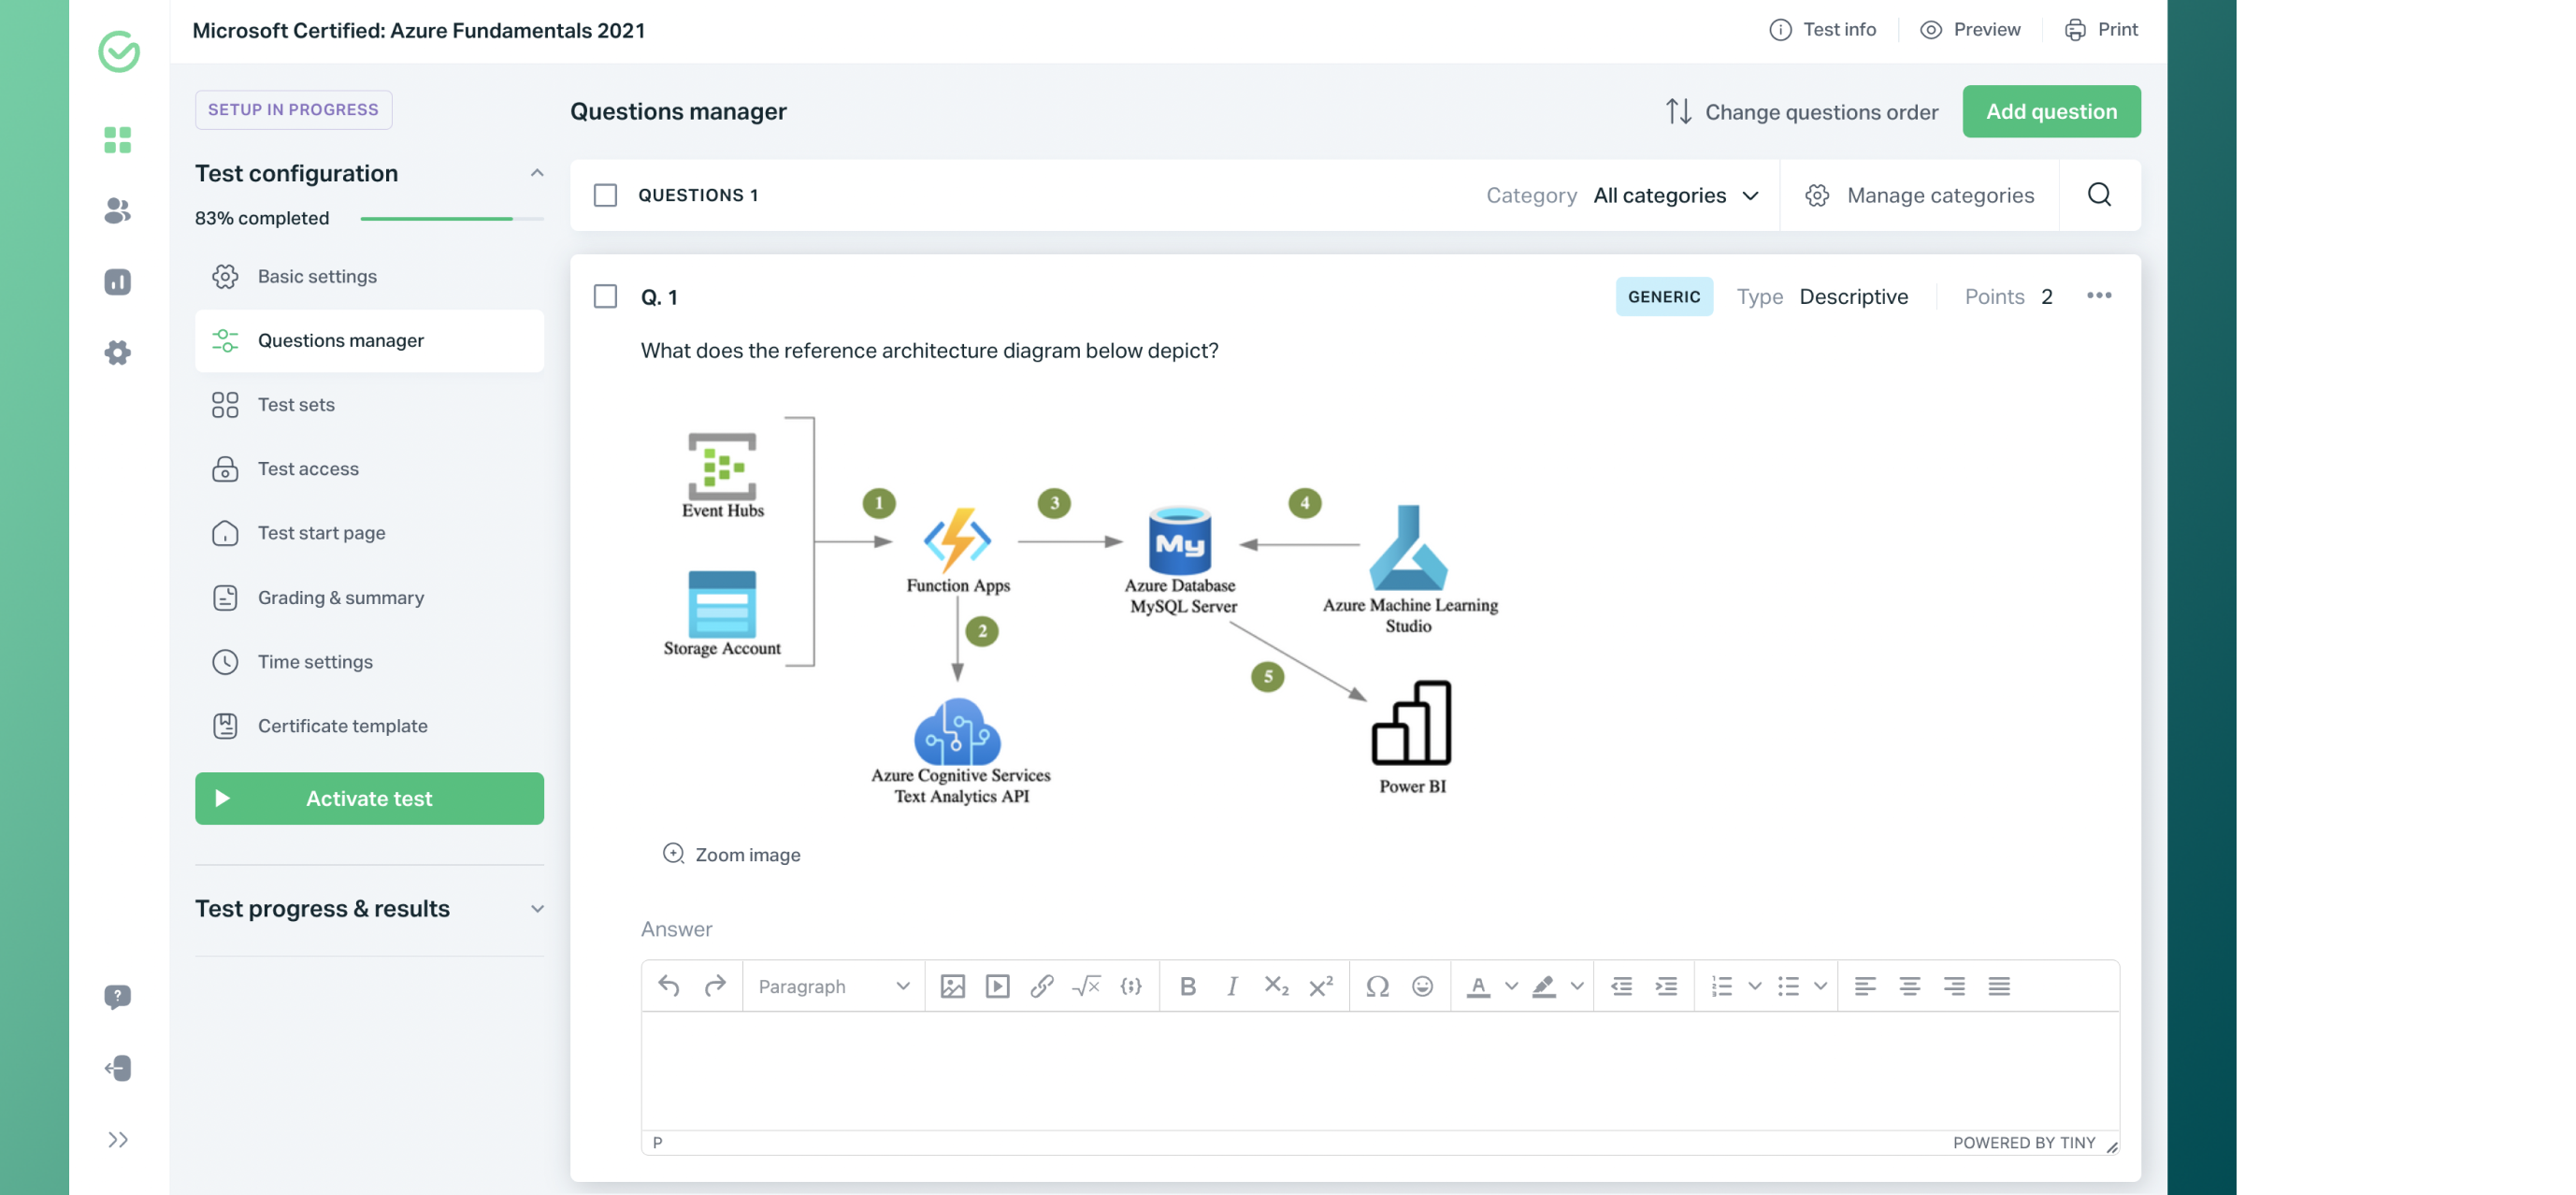Insert an image via the editor toolbar

coord(952,986)
